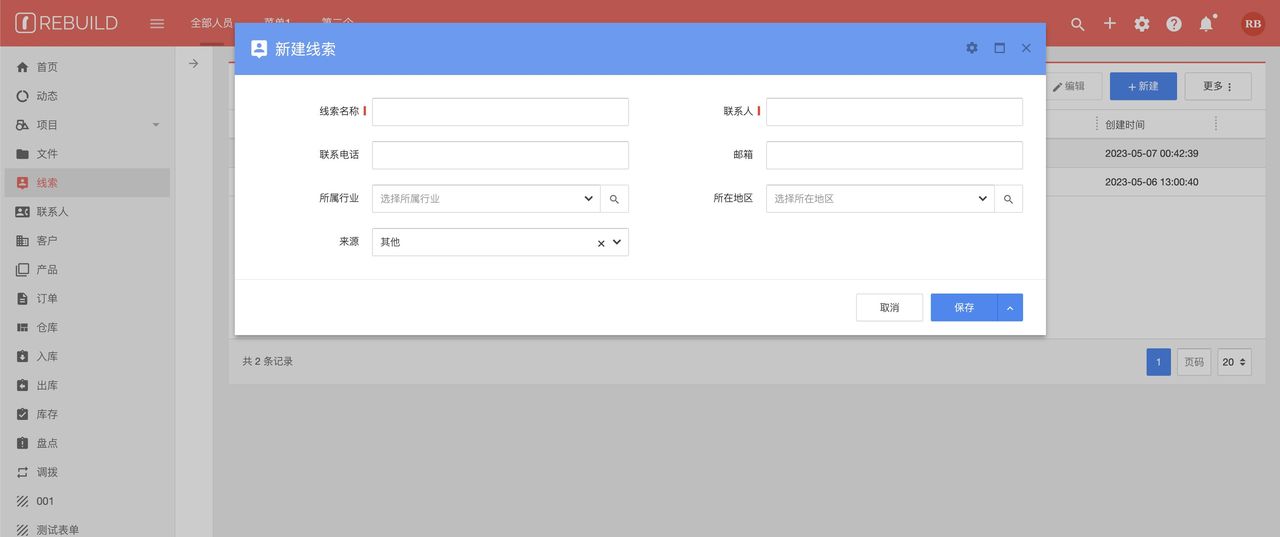This screenshot has height=537, width=1280.
Task: Click search icon beside 所在地区 field
Action: 1008,199
